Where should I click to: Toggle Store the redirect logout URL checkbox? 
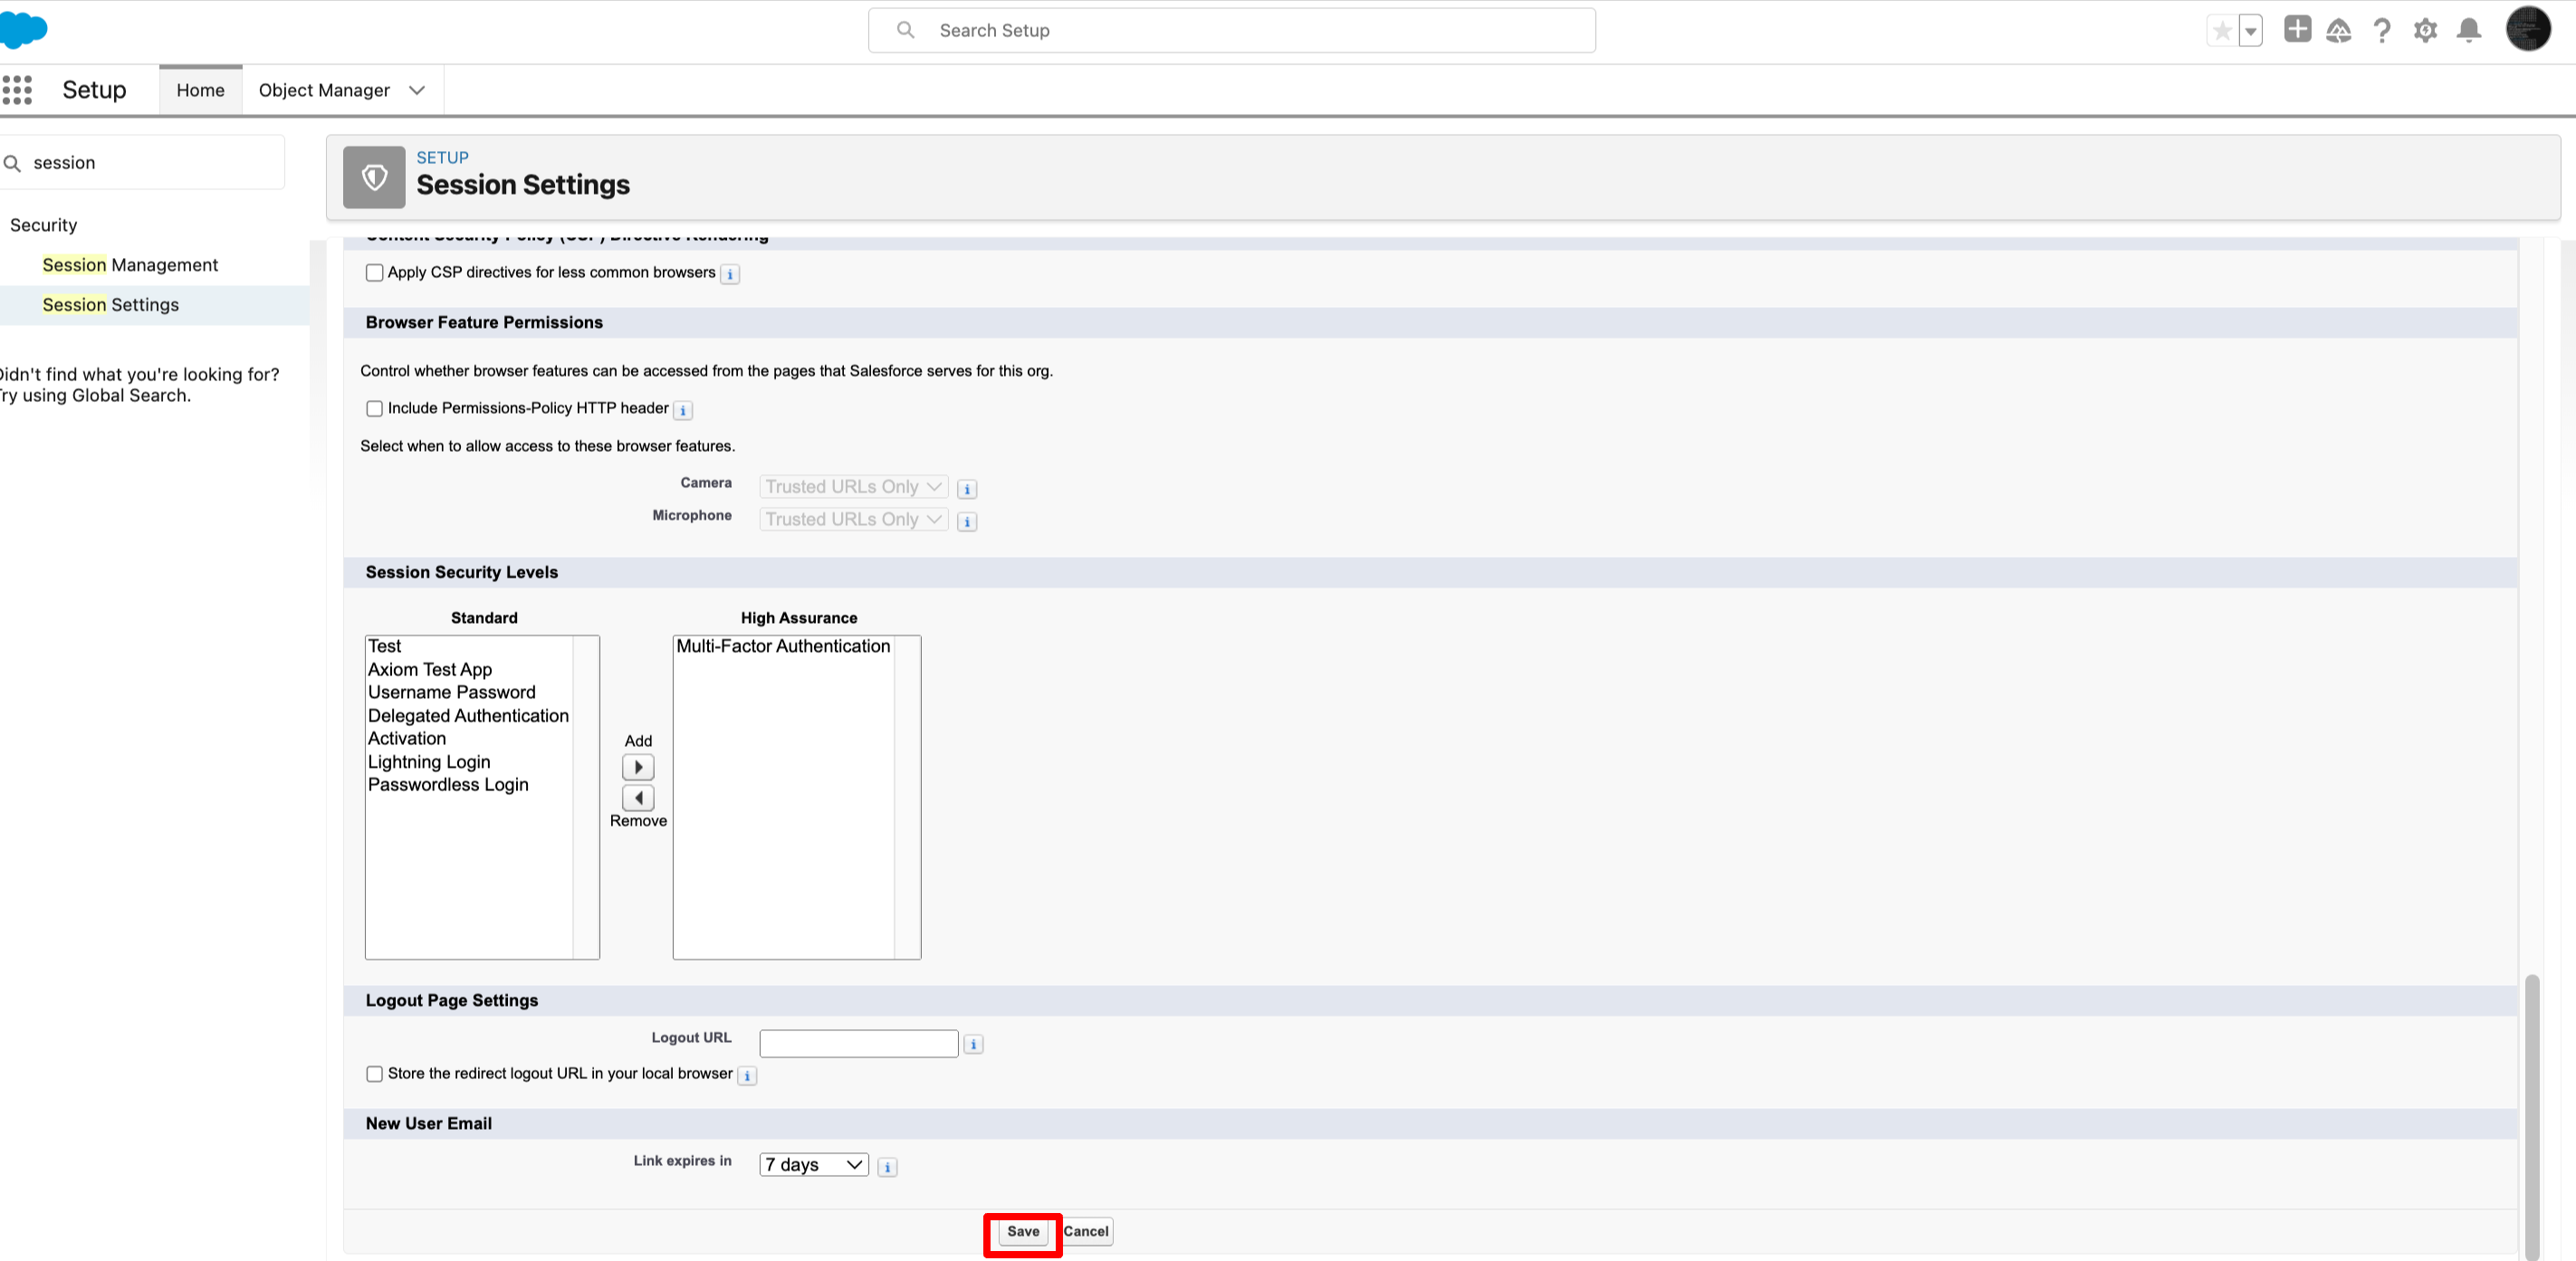(374, 1073)
